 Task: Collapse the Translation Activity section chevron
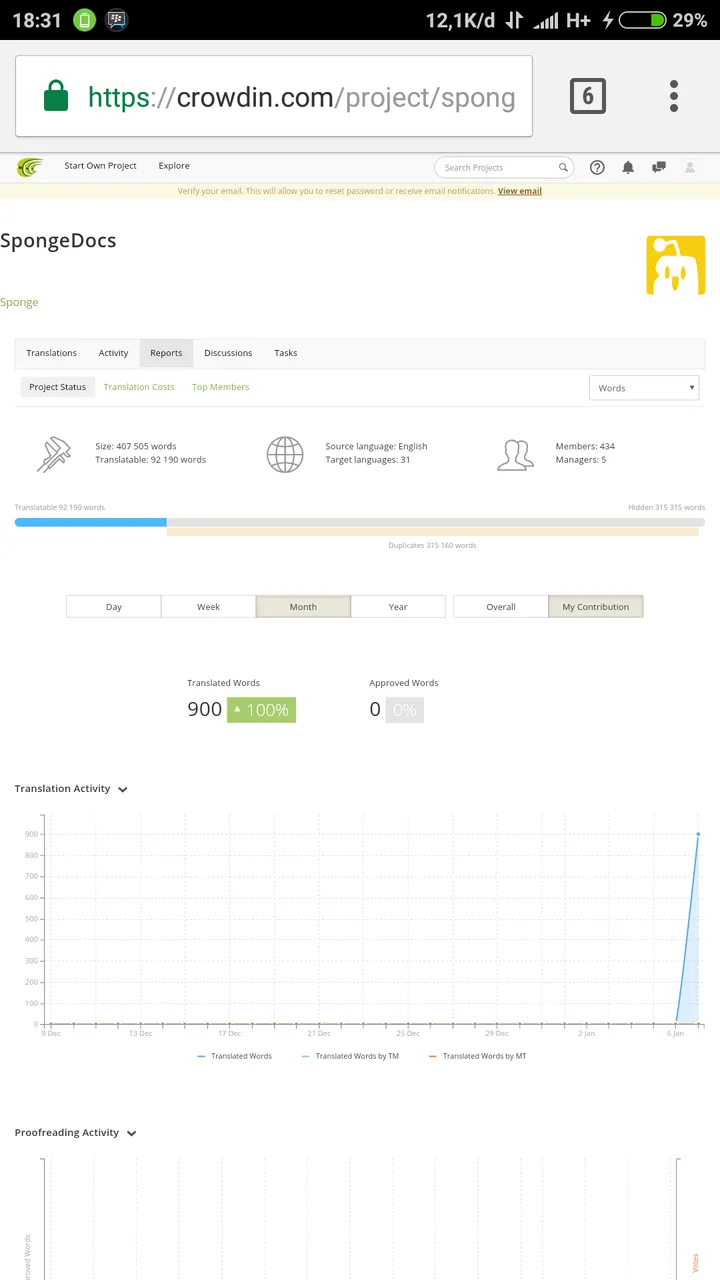tap(123, 790)
